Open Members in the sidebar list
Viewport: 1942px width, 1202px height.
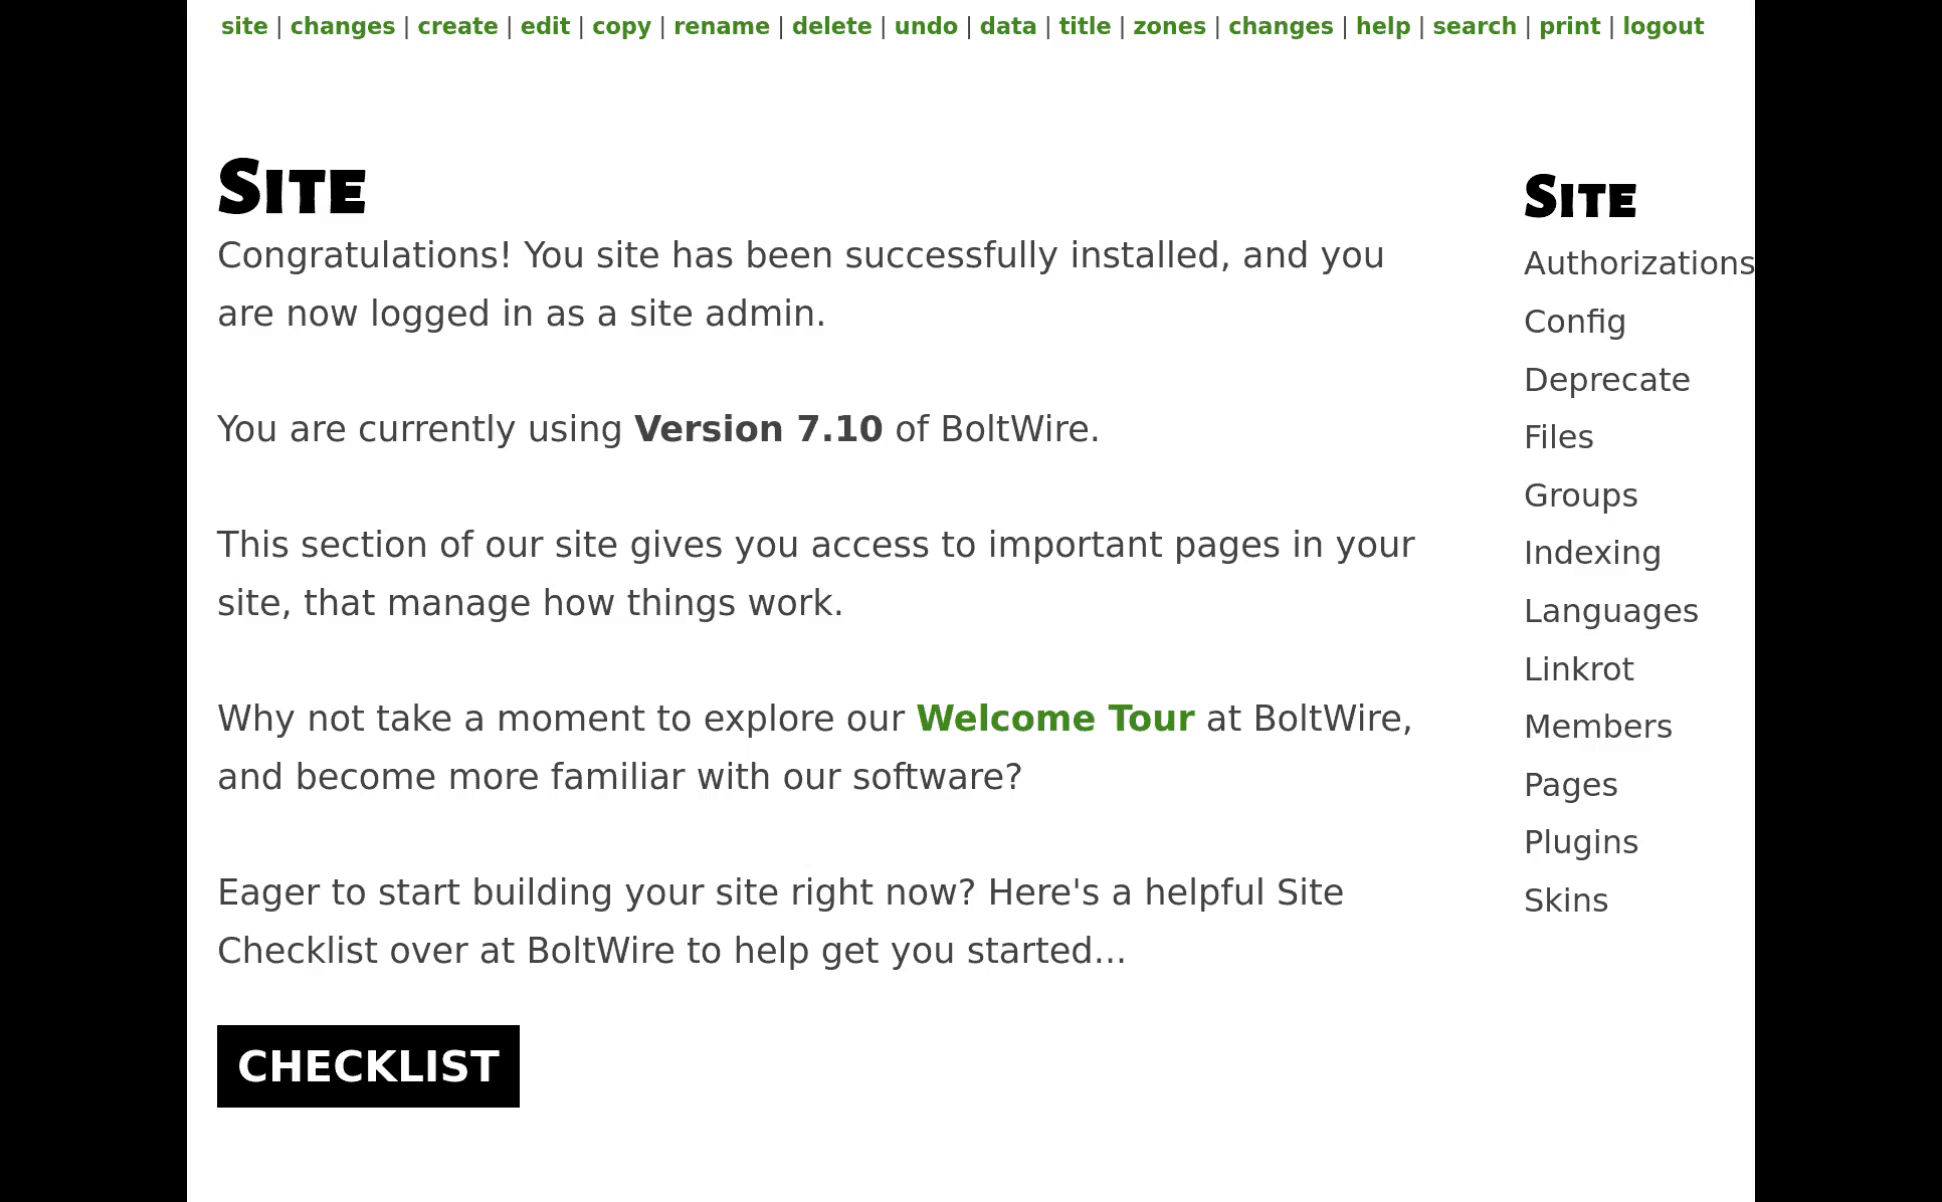pos(1597,726)
